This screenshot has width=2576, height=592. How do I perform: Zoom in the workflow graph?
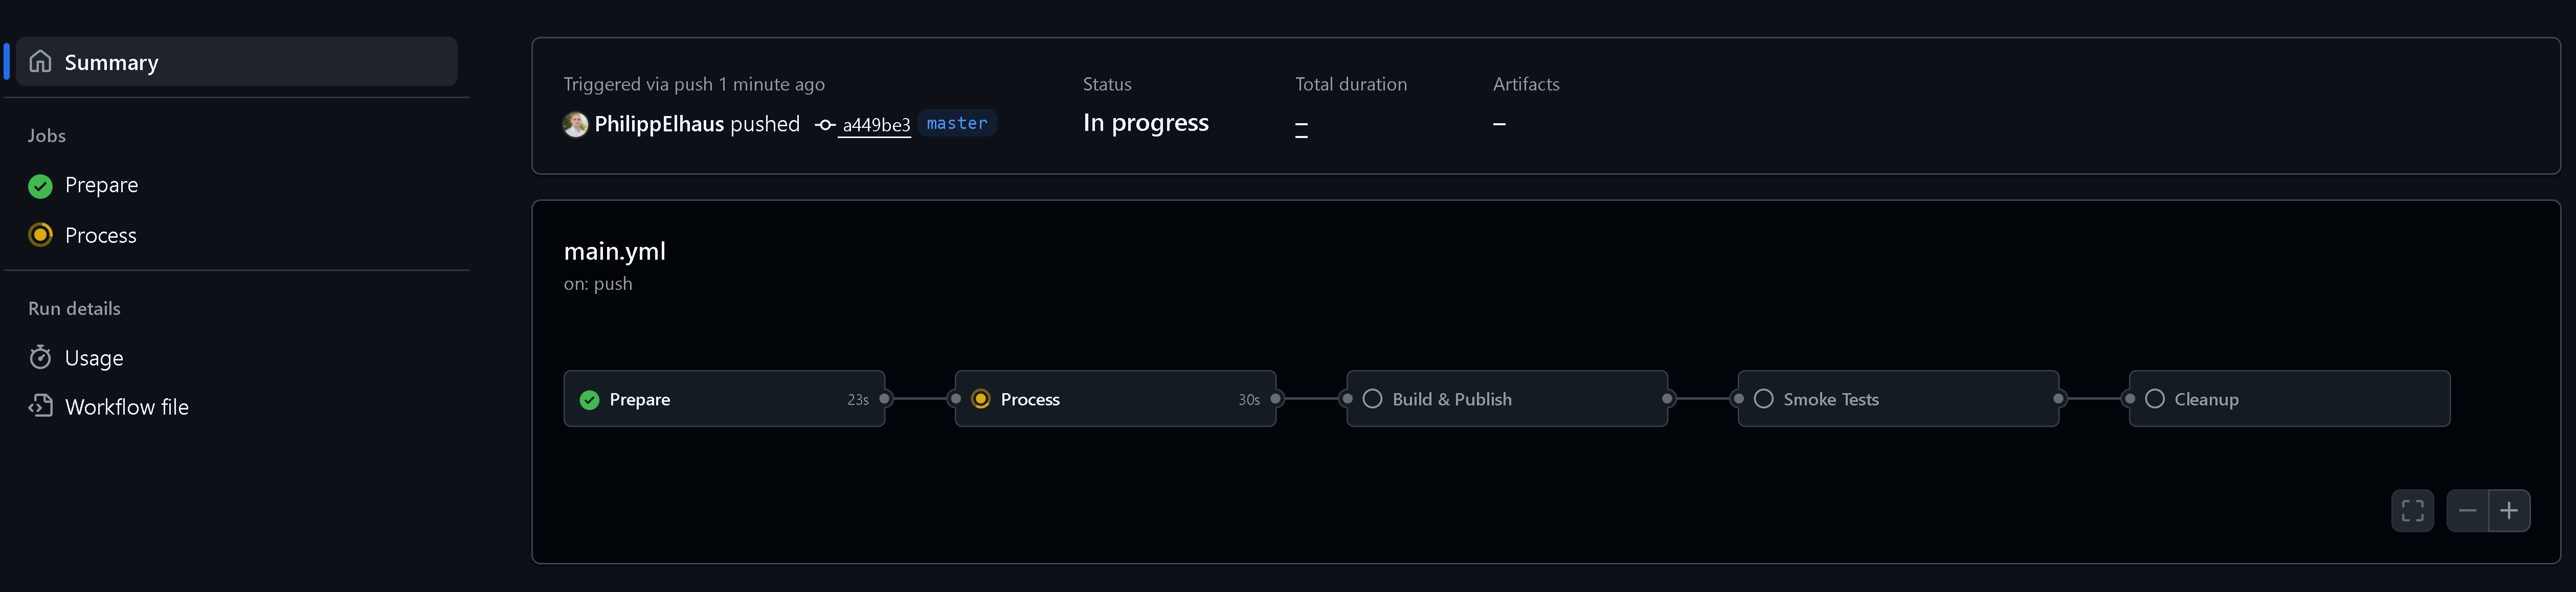coord(2509,511)
